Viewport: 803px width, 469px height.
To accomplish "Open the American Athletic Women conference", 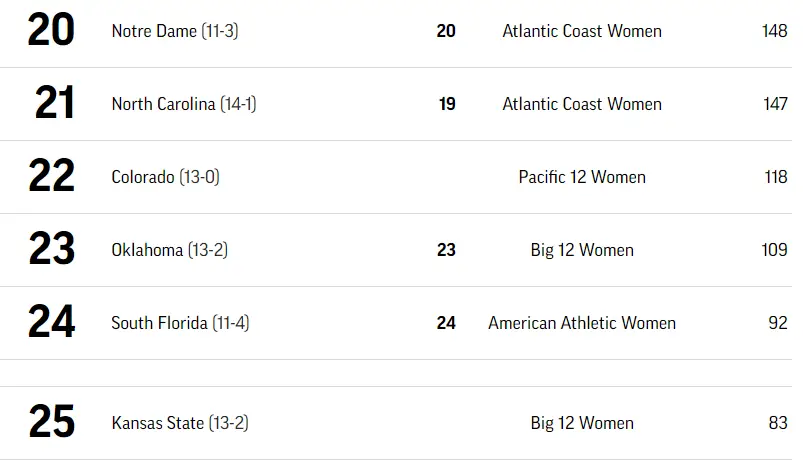I will tap(582, 323).
